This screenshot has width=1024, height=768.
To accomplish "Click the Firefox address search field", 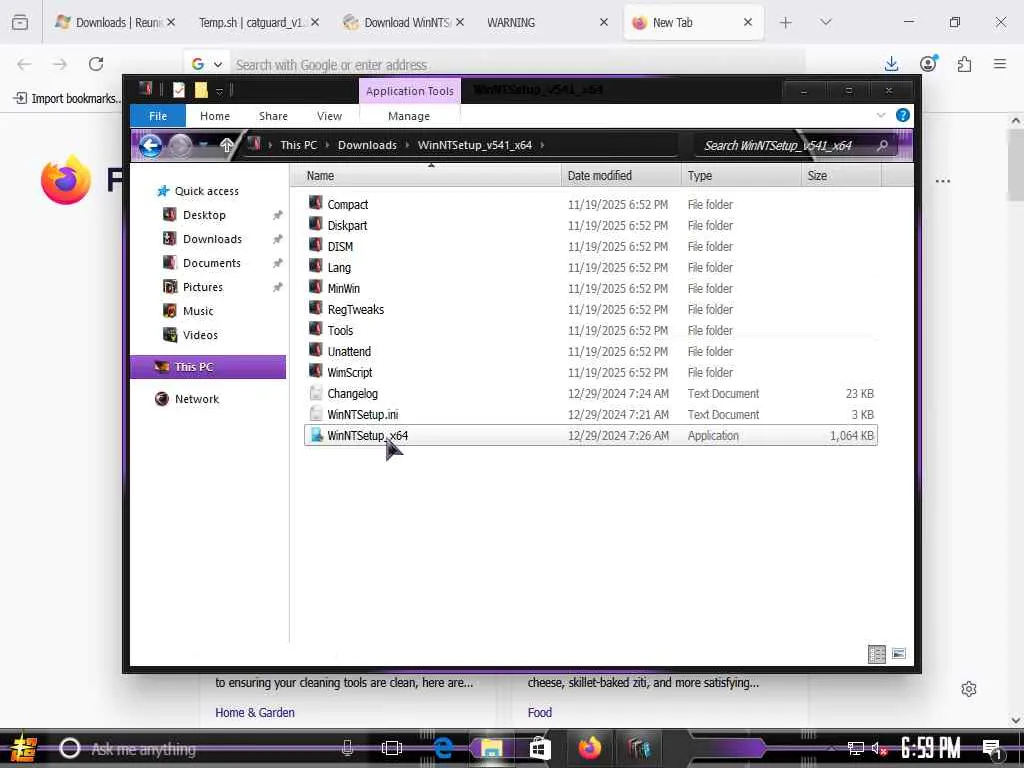I will coord(516,65).
